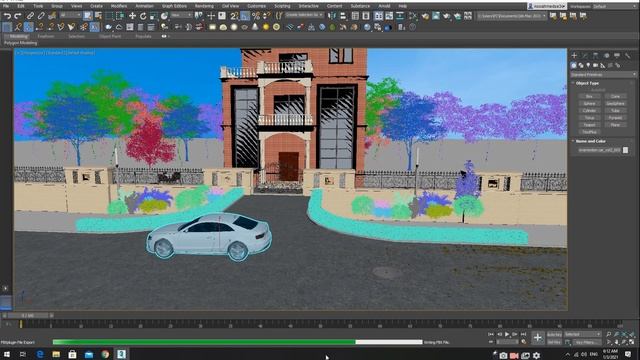Click the Cylinder primitive button
The image size is (640, 360).
pyautogui.click(x=589, y=111)
